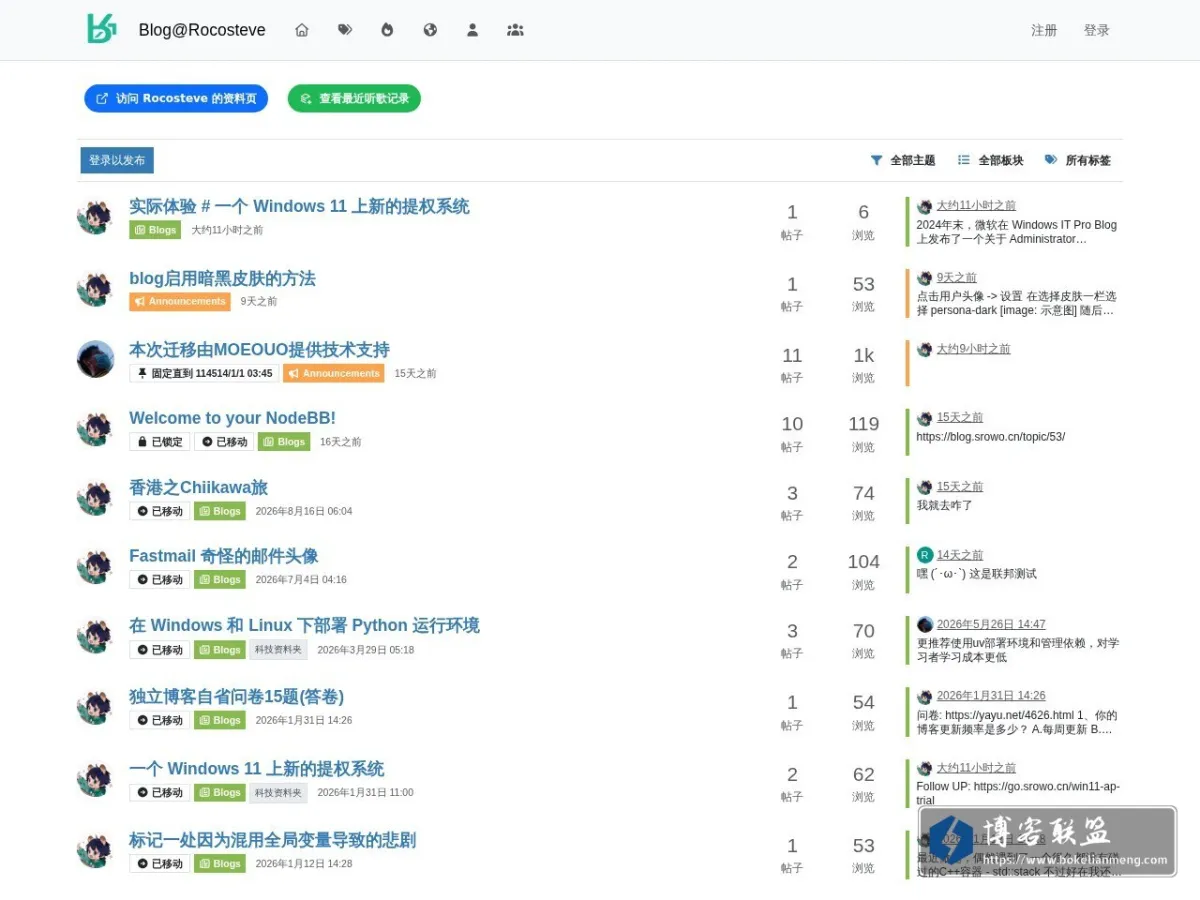Click last post time 大约9小时之前 link
This screenshot has height=900, width=1200.
(x=973, y=349)
